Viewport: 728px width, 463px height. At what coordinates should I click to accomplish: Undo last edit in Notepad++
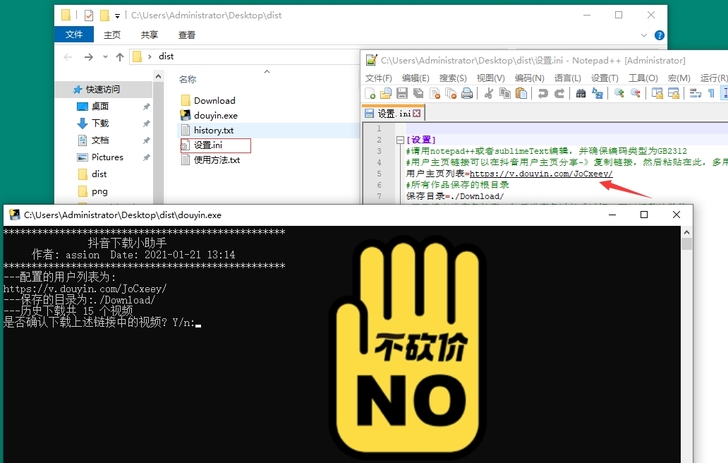click(x=542, y=93)
